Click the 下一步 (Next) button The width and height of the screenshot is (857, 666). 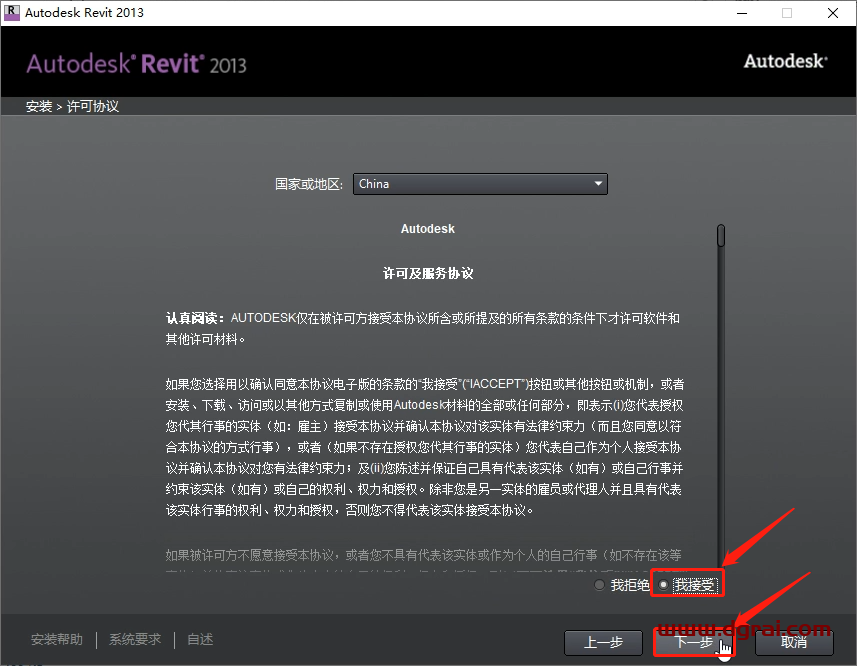(694, 642)
